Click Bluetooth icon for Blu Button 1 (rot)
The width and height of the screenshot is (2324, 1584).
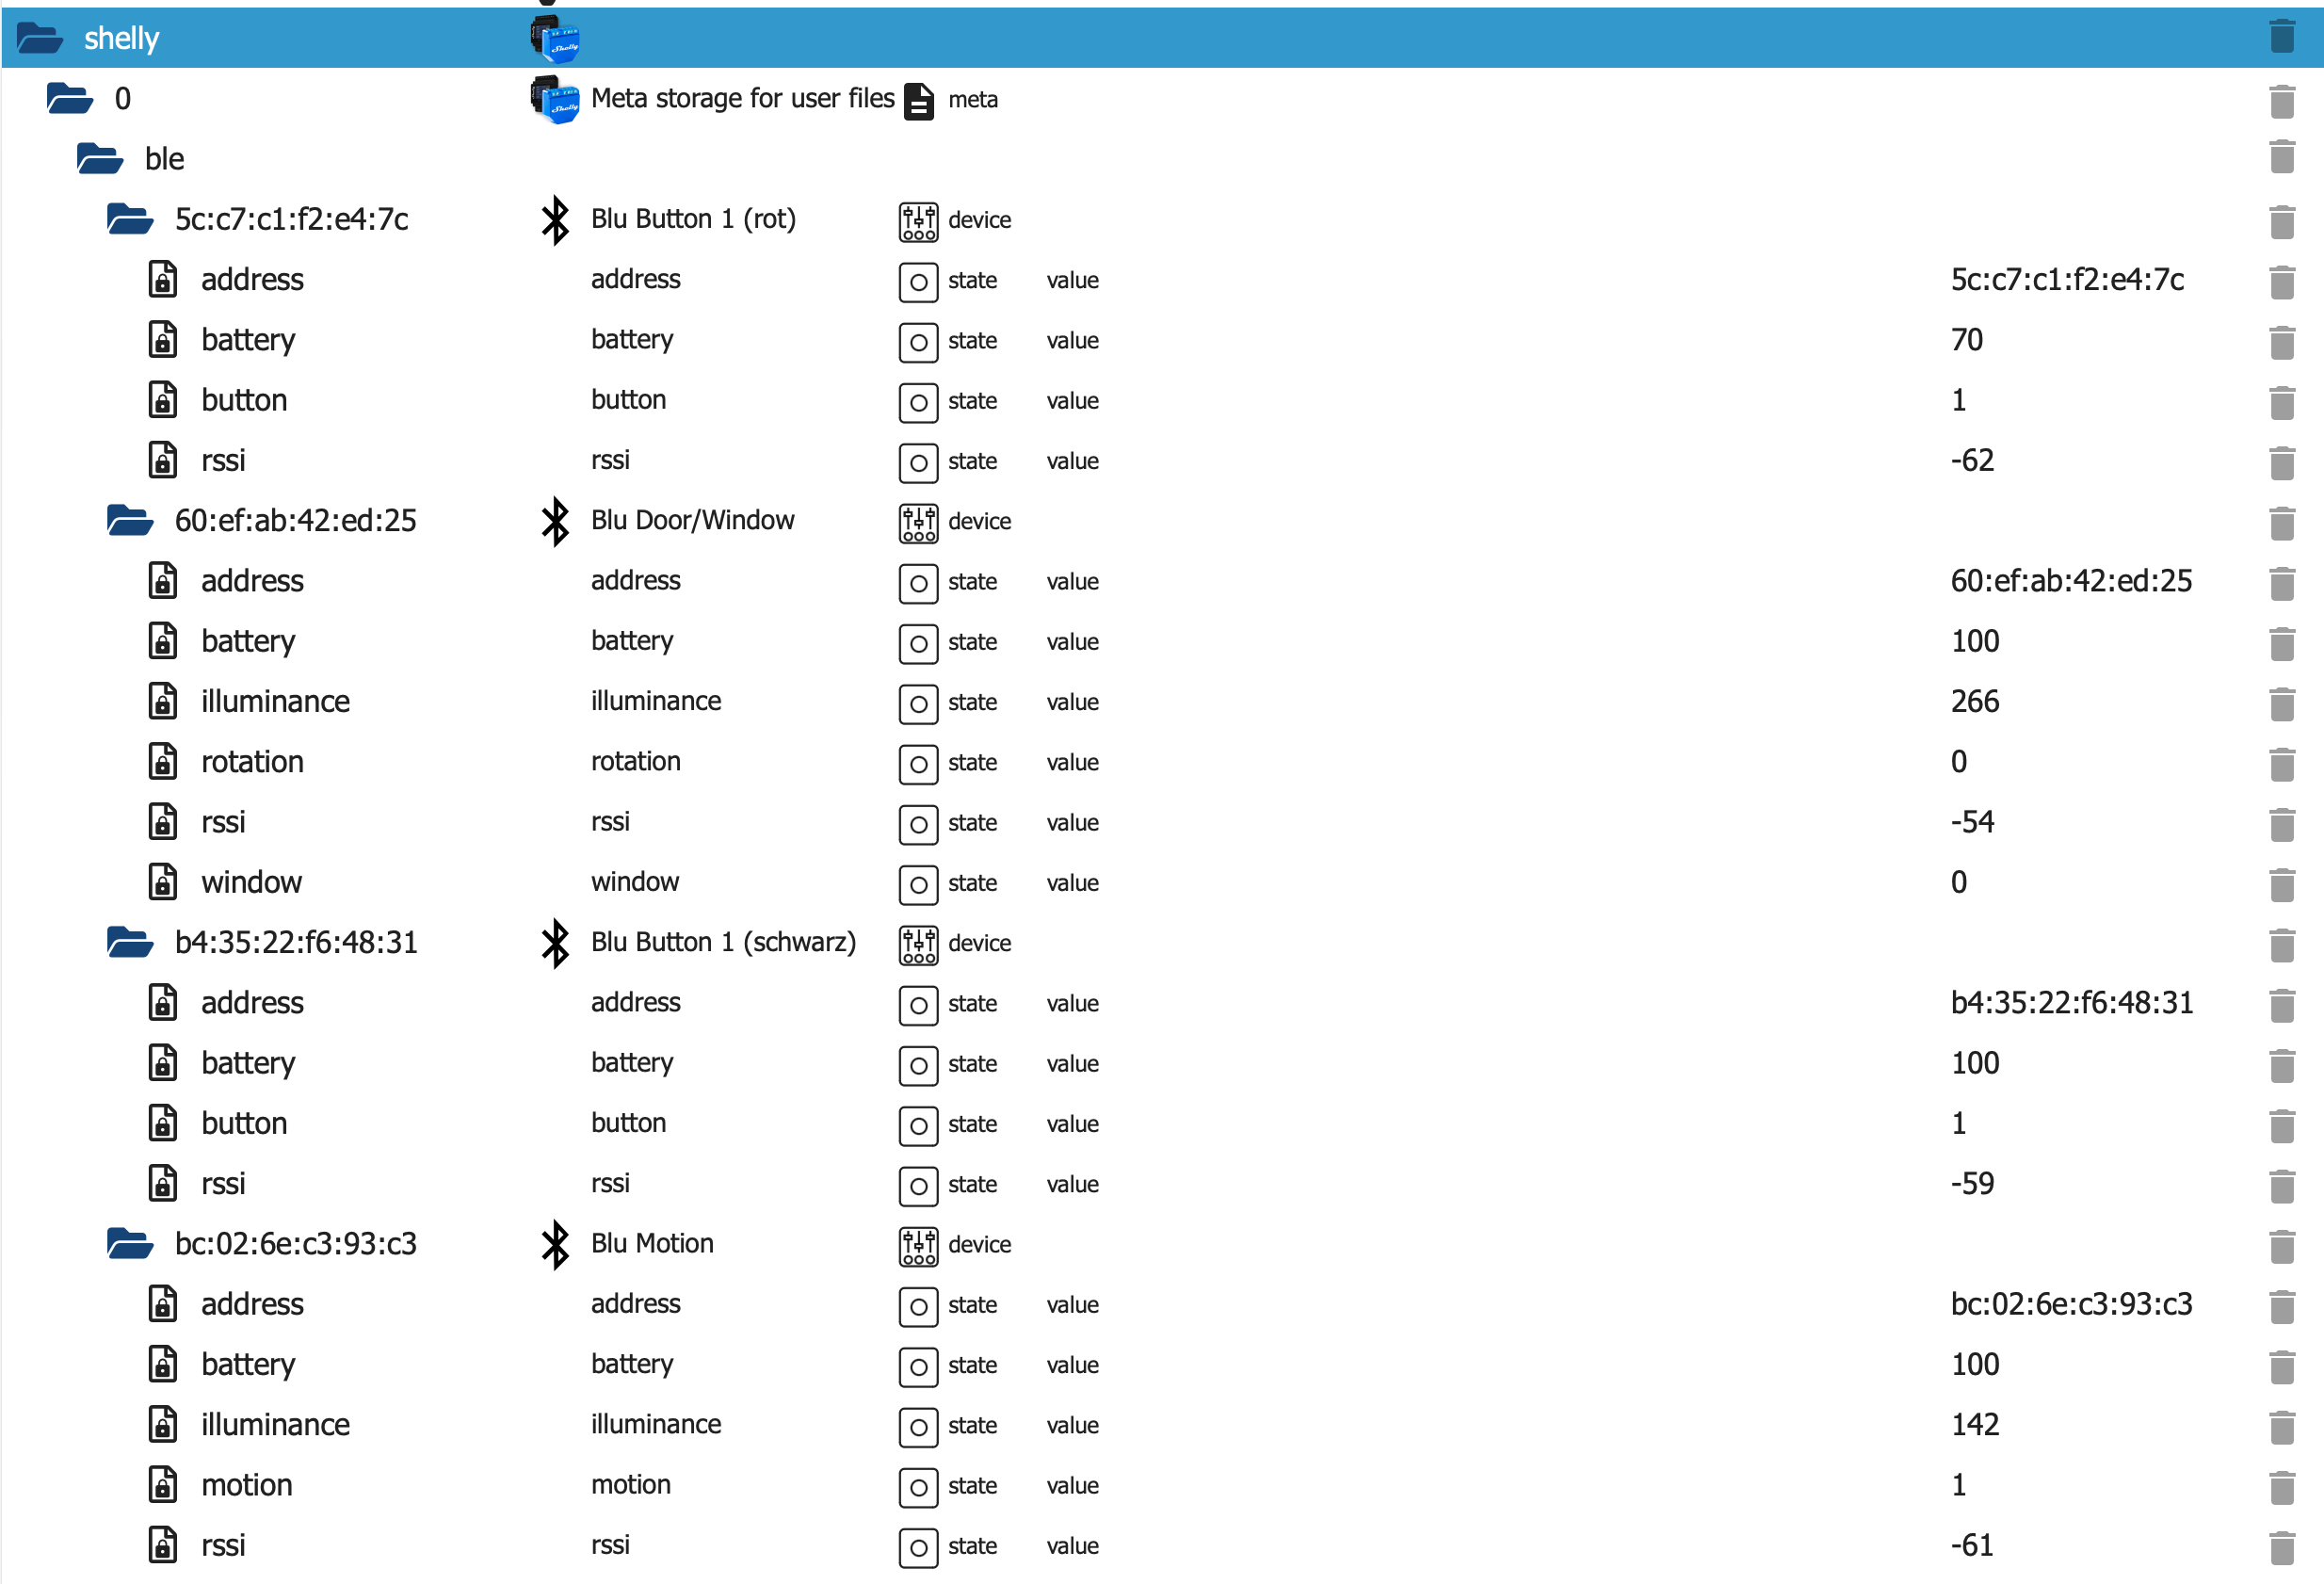pos(555,220)
